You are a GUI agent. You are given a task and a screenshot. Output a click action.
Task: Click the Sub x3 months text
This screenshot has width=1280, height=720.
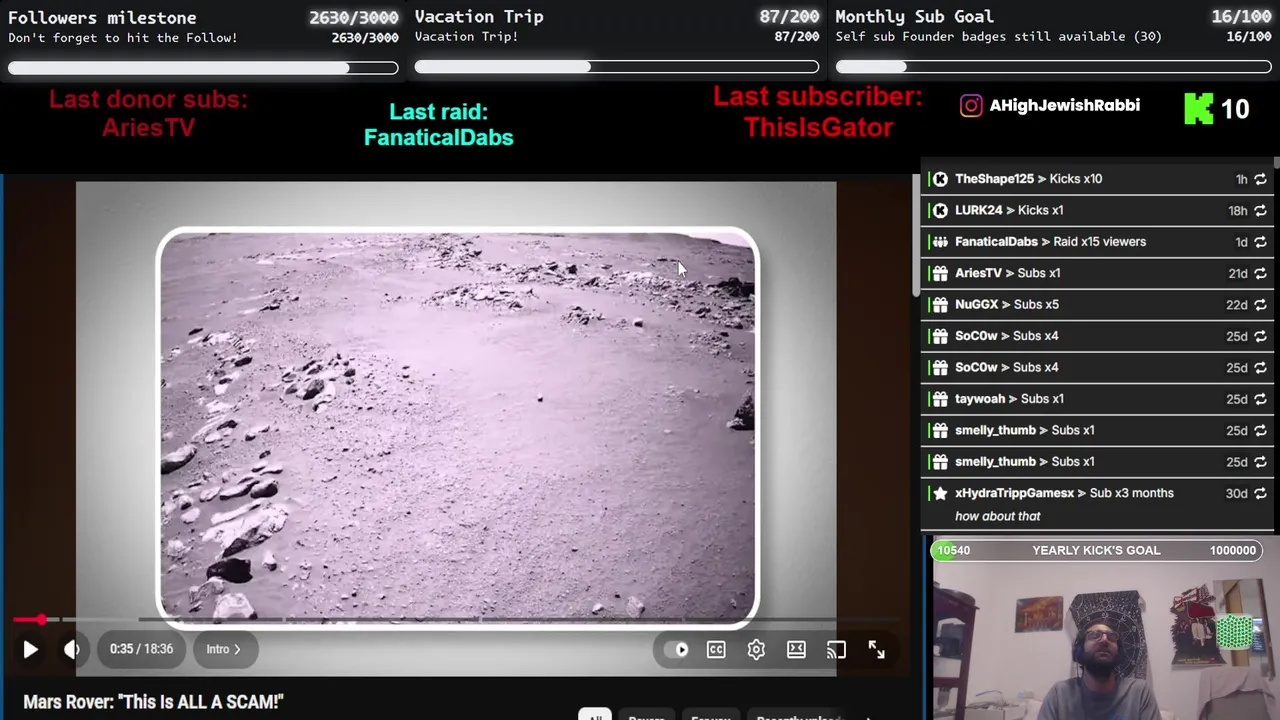(1131, 493)
